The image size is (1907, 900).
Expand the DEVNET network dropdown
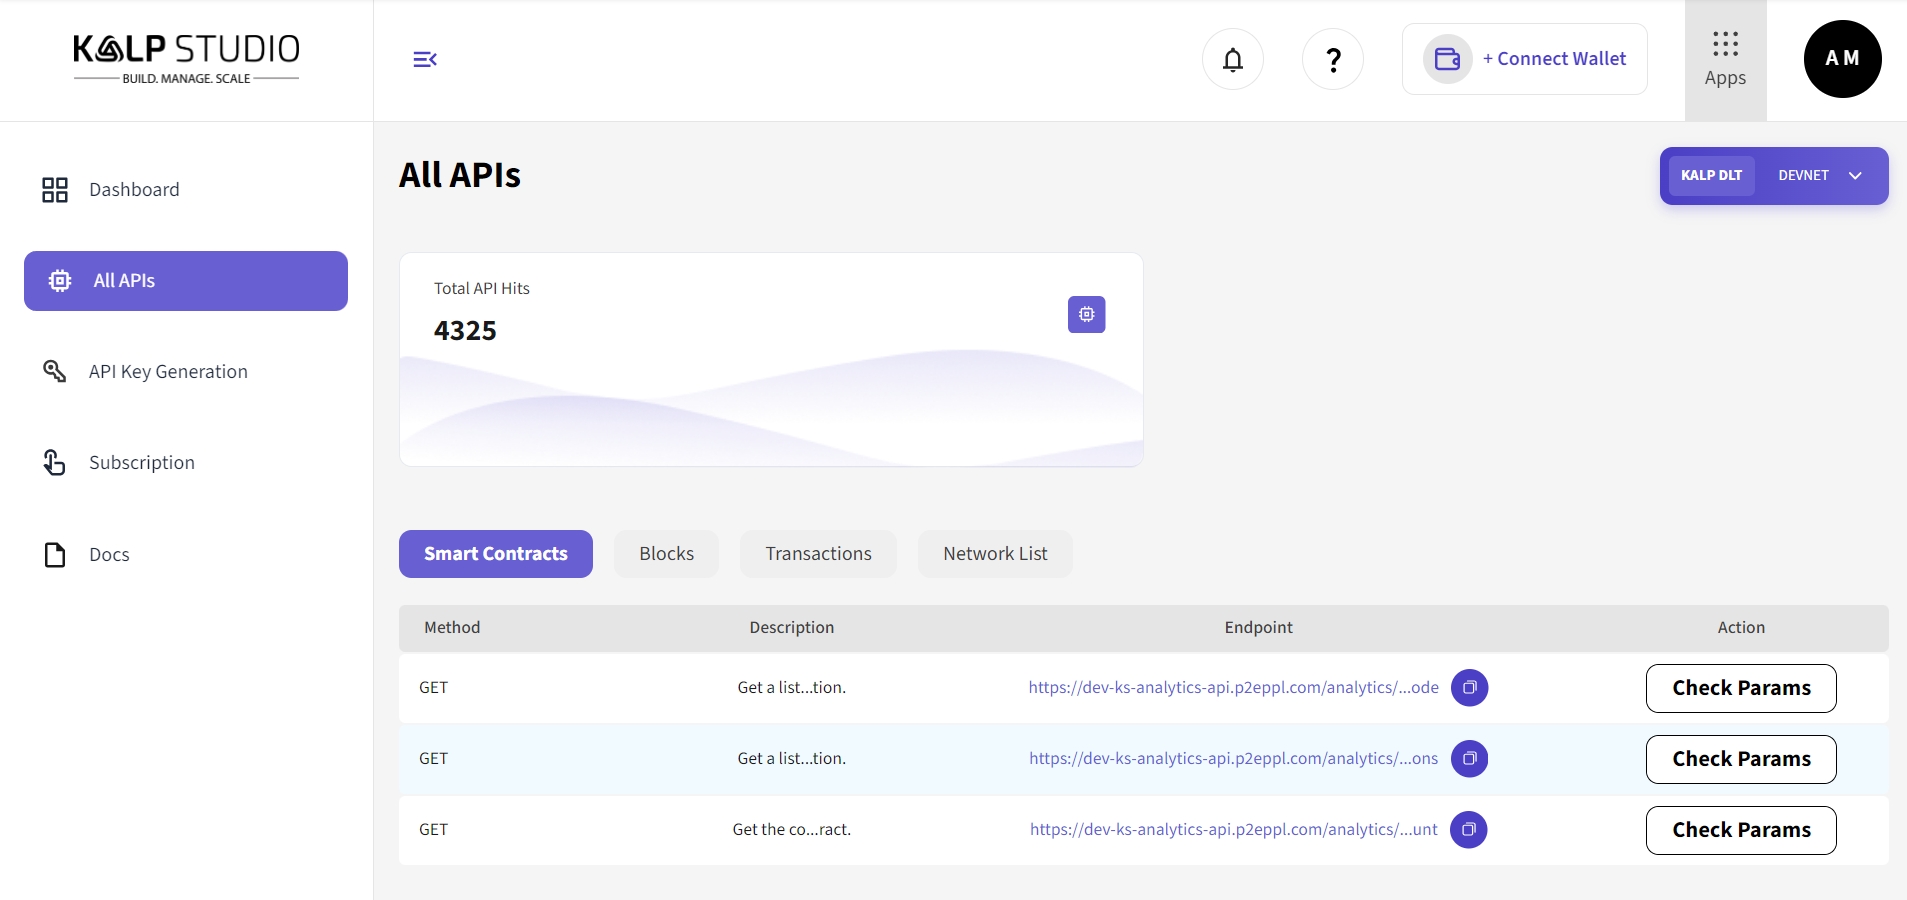pyautogui.click(x=1820, y=176)
